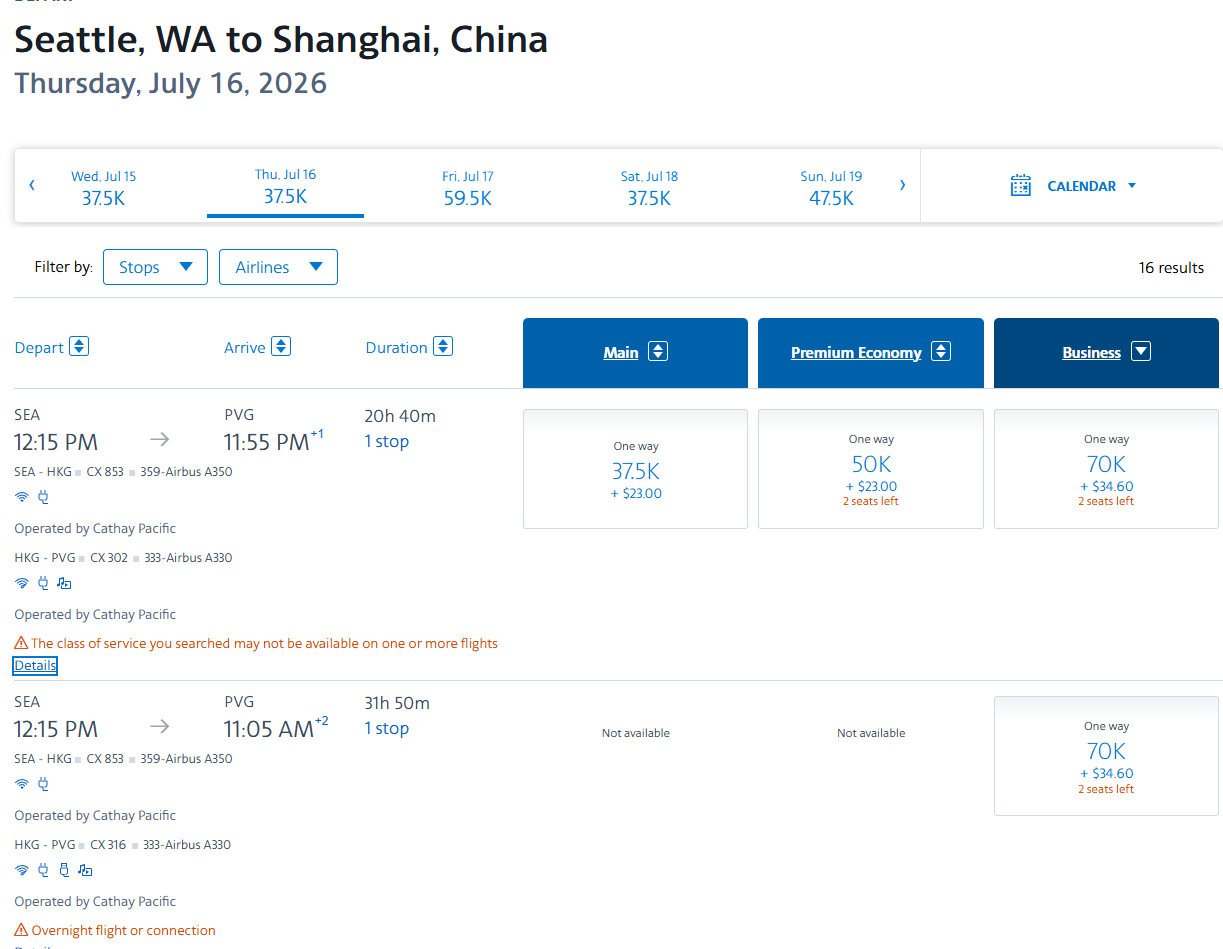Click warning triangle beside Overnight flight notice

(x=21, y=930)
